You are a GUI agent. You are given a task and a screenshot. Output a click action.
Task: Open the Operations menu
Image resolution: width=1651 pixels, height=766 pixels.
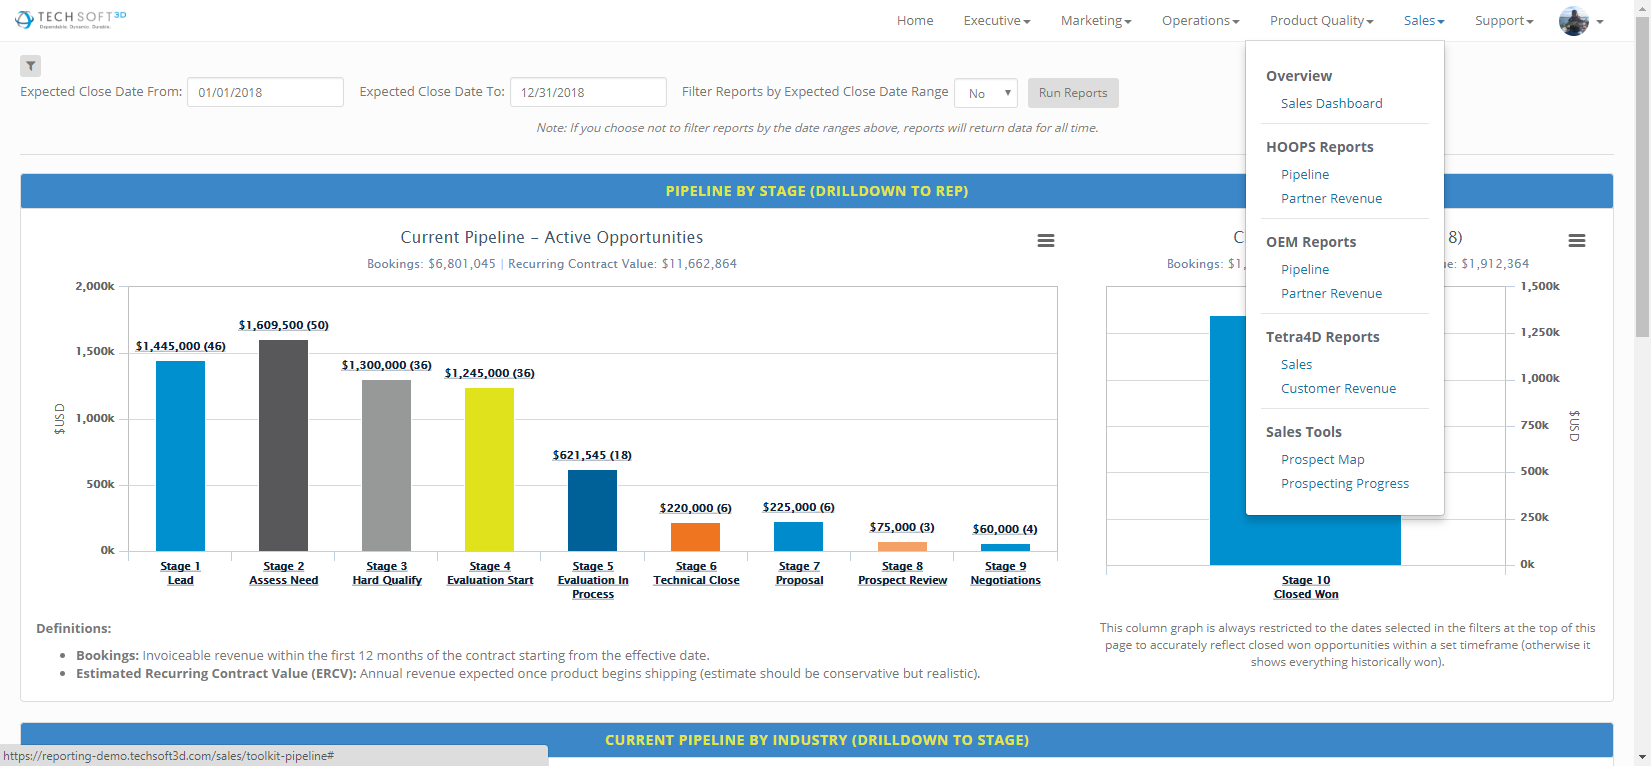[x=1201, y=21]
